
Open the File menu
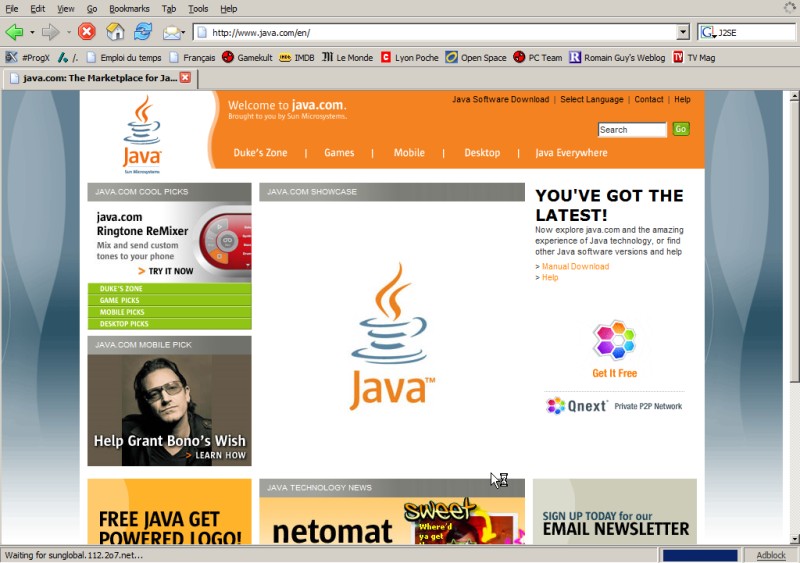pyautogui.click(x=12, y=9)
